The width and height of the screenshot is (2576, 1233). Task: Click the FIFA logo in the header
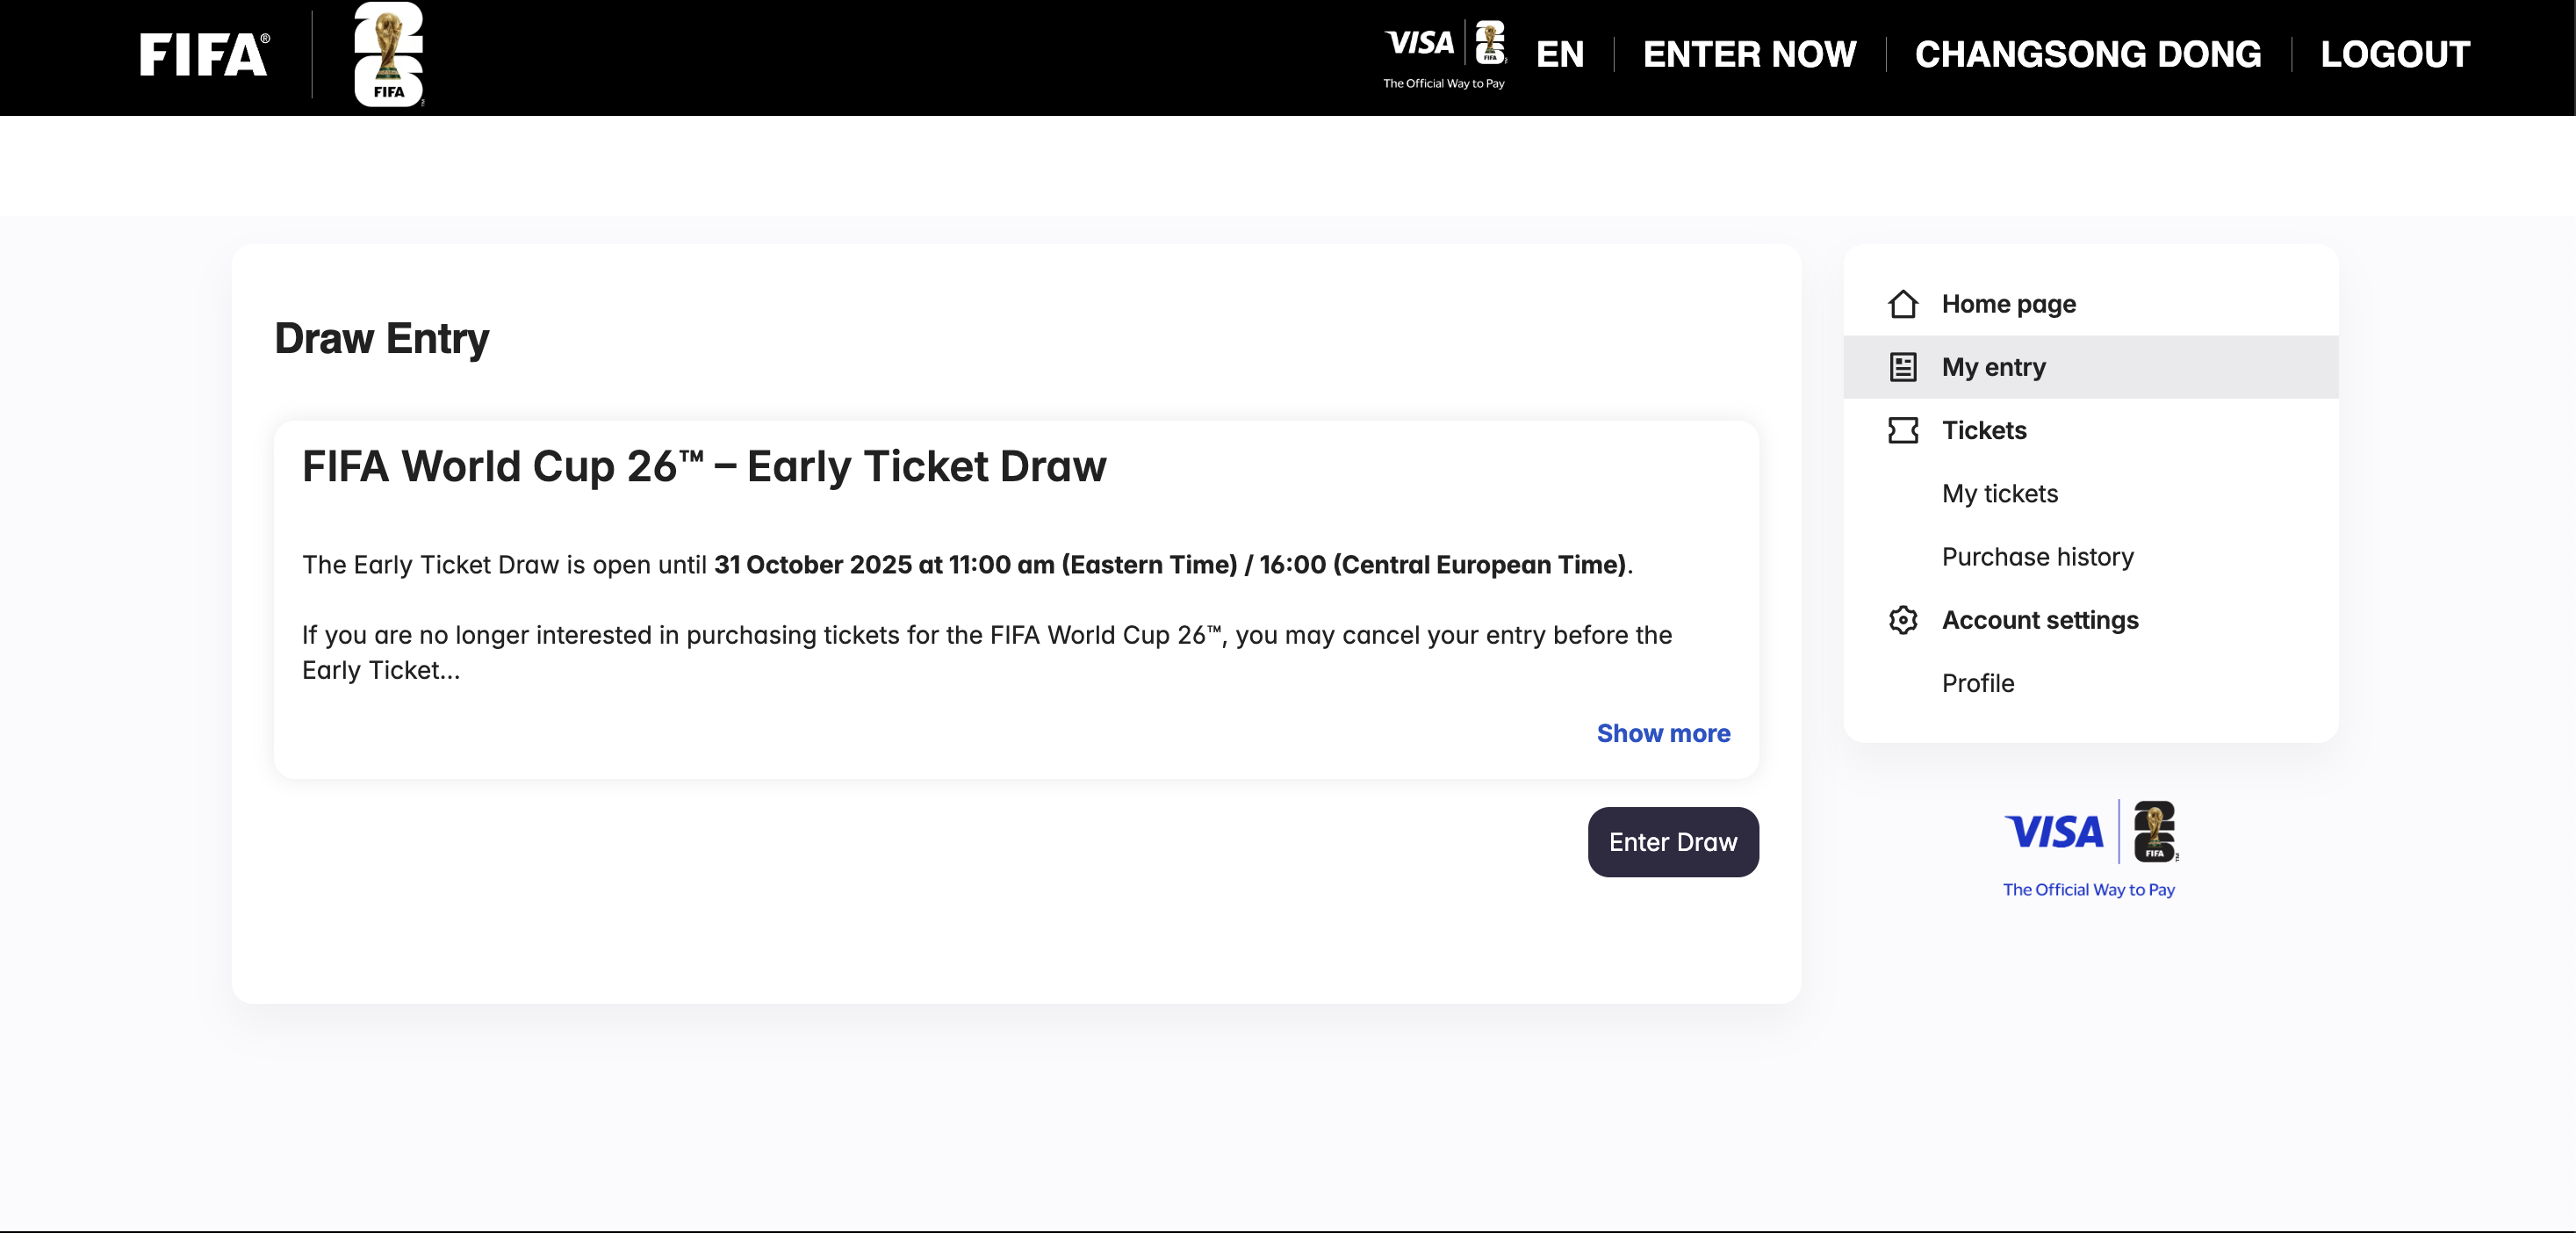click(x=202, y=54)
